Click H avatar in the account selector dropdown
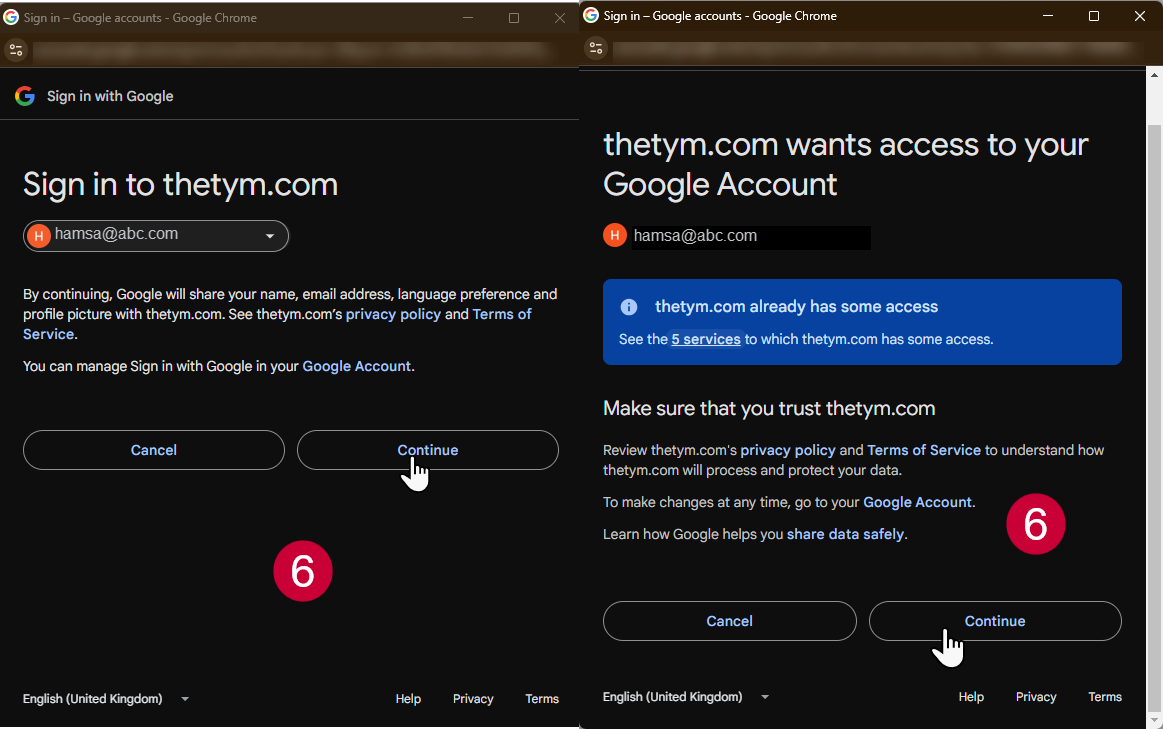The height and width of the screenshot is (729, 1163). (x=39, y=236)
